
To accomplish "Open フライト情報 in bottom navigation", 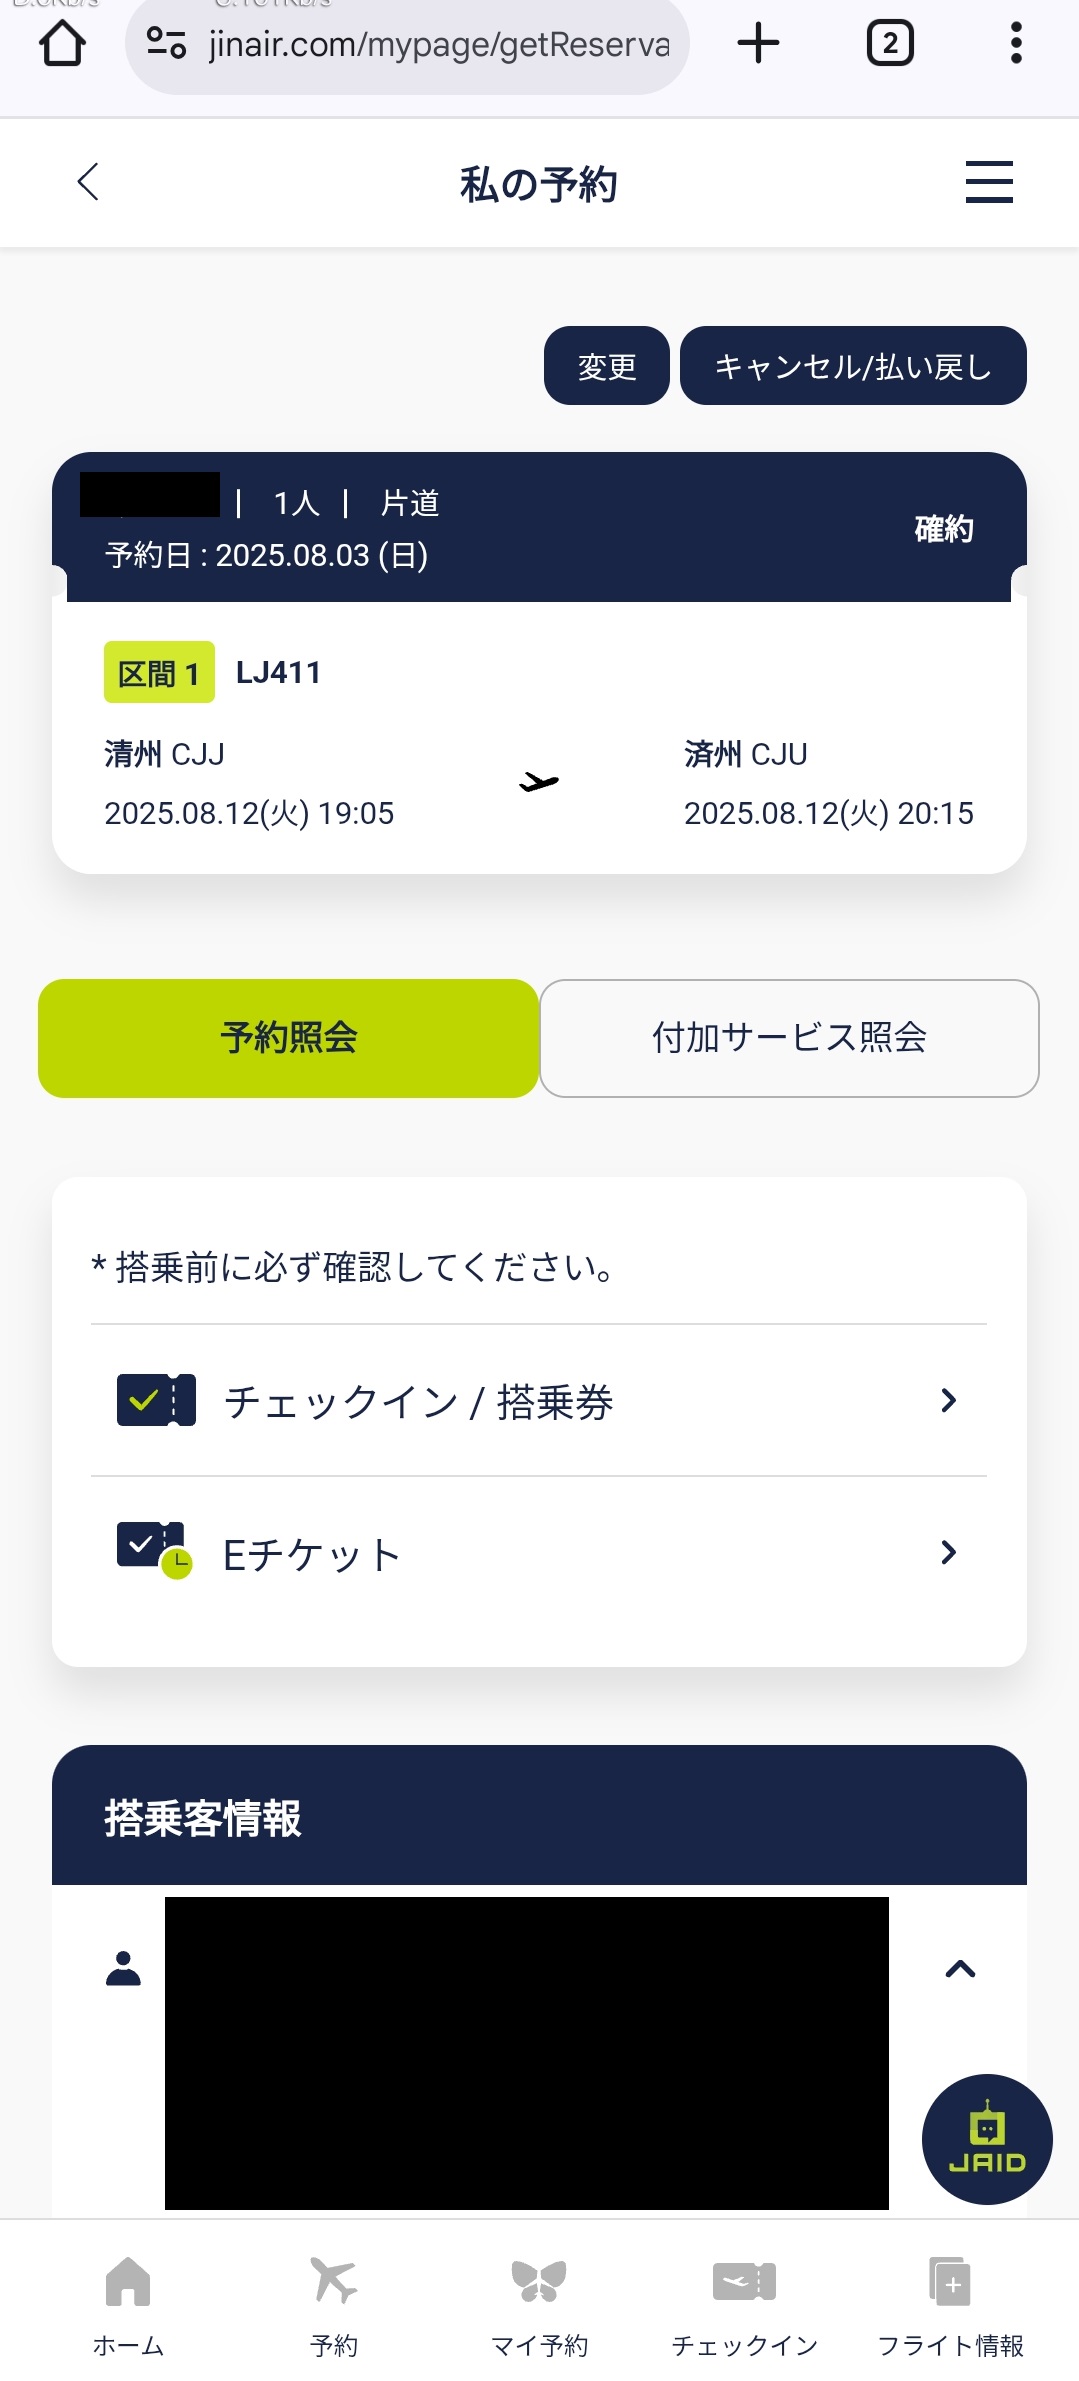I will 950,2281.
